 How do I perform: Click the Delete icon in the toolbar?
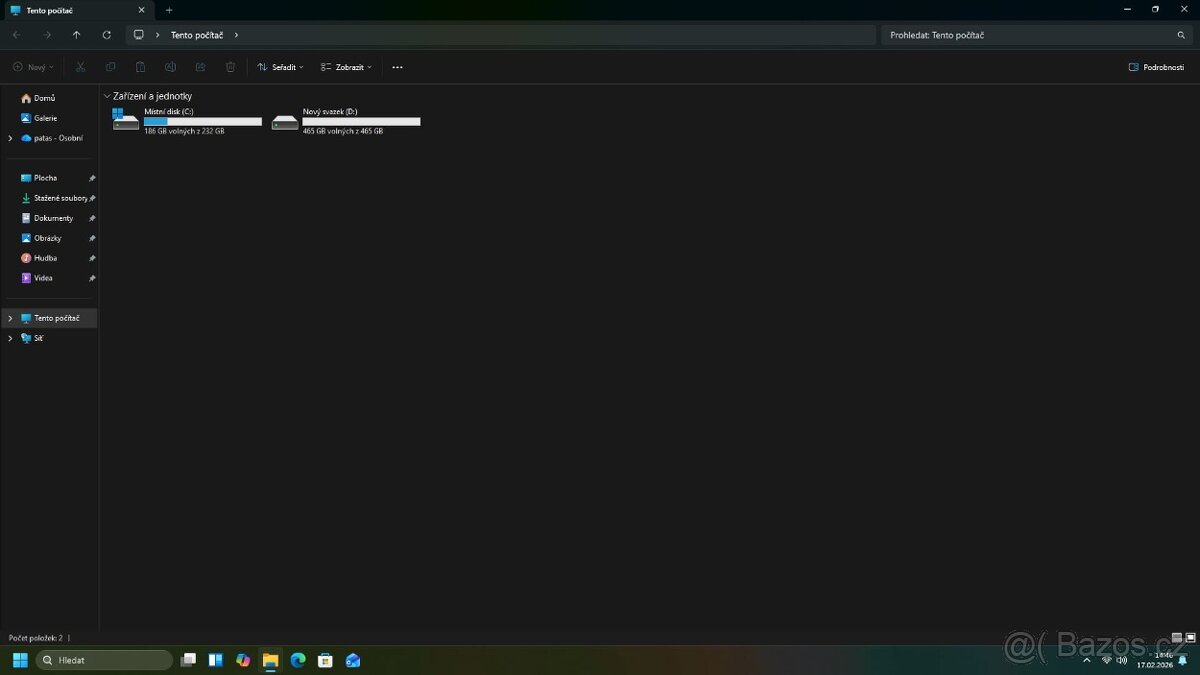(230, 67)
